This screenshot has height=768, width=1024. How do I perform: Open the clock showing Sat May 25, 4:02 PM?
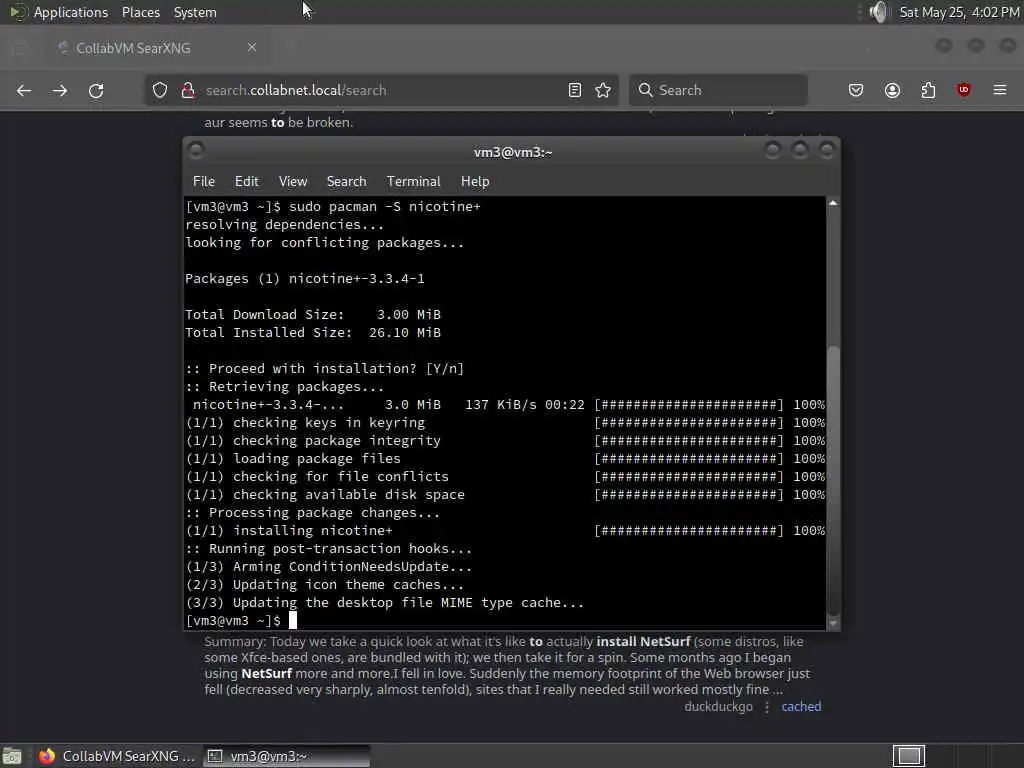[959, 12]
